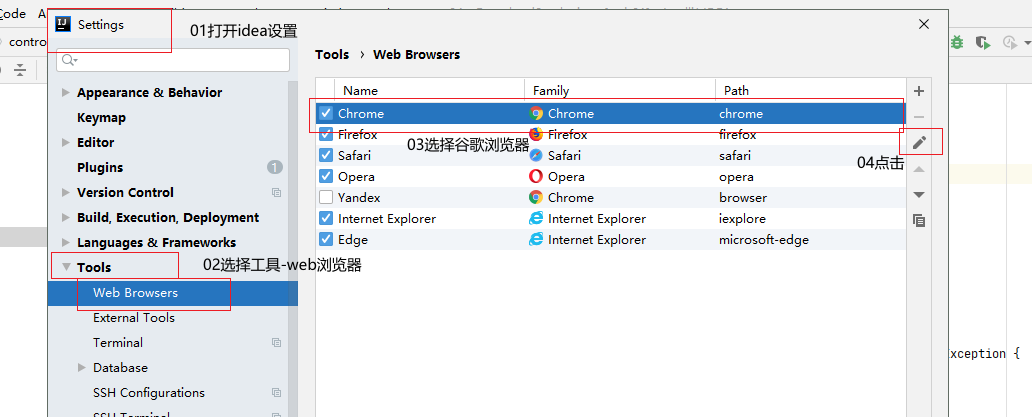Select the Yandex name cell
This screenshot has width=1032, height=417.
pyautogui.click(x=359, y=197)
